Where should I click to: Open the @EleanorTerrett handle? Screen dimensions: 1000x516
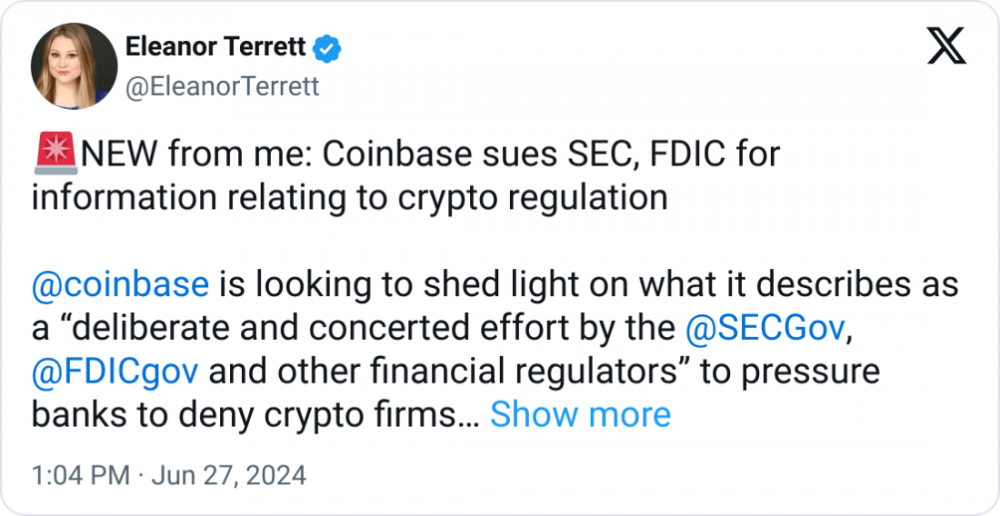point(222,87)
